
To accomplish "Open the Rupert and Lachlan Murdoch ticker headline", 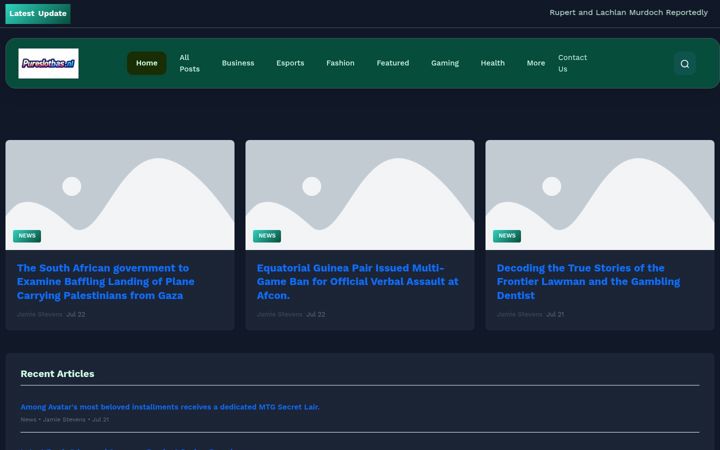I will pyautogui.click(x=628, y=12).
